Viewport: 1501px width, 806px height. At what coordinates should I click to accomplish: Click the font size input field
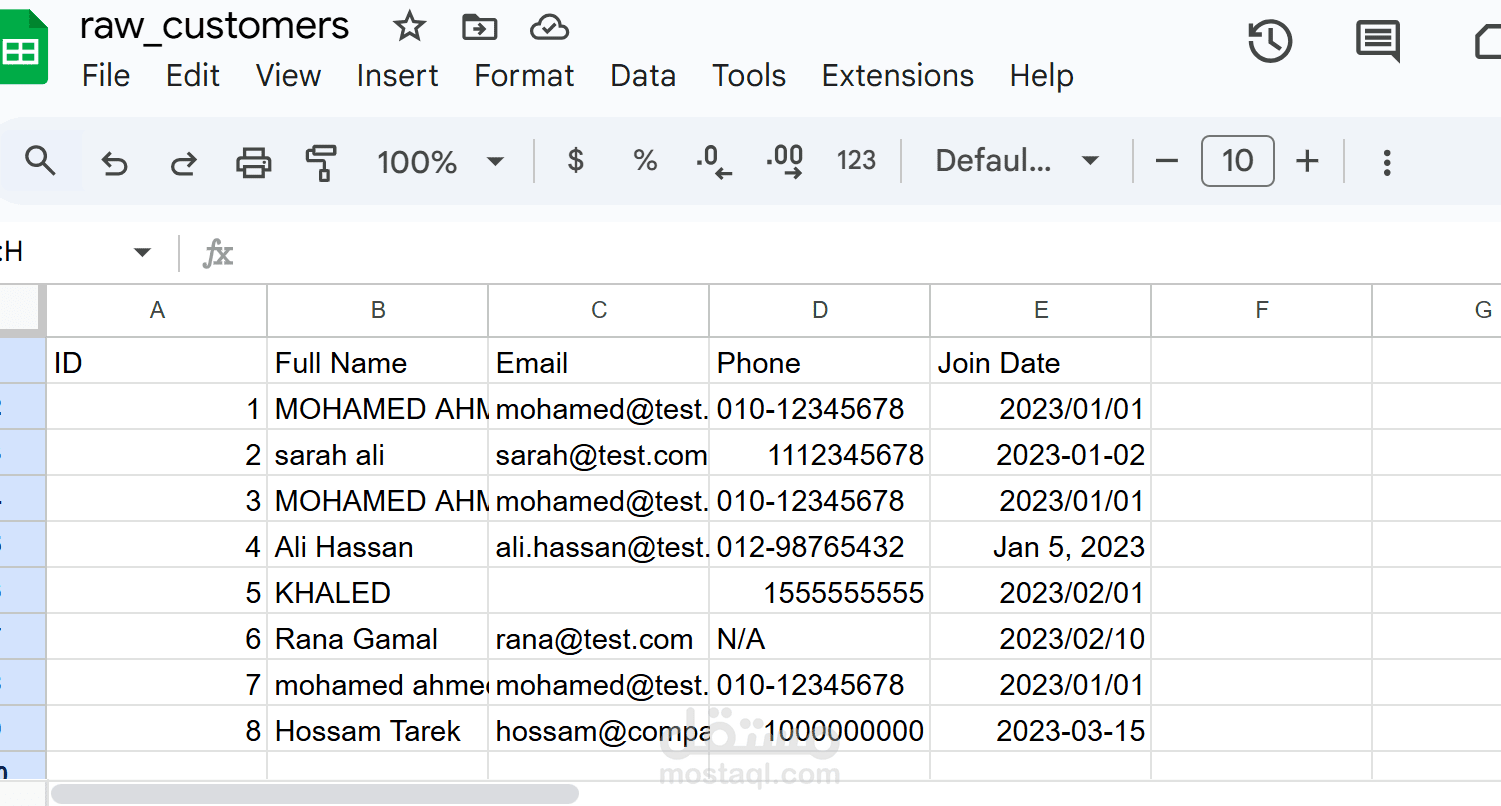click(x=1237, y=161)
